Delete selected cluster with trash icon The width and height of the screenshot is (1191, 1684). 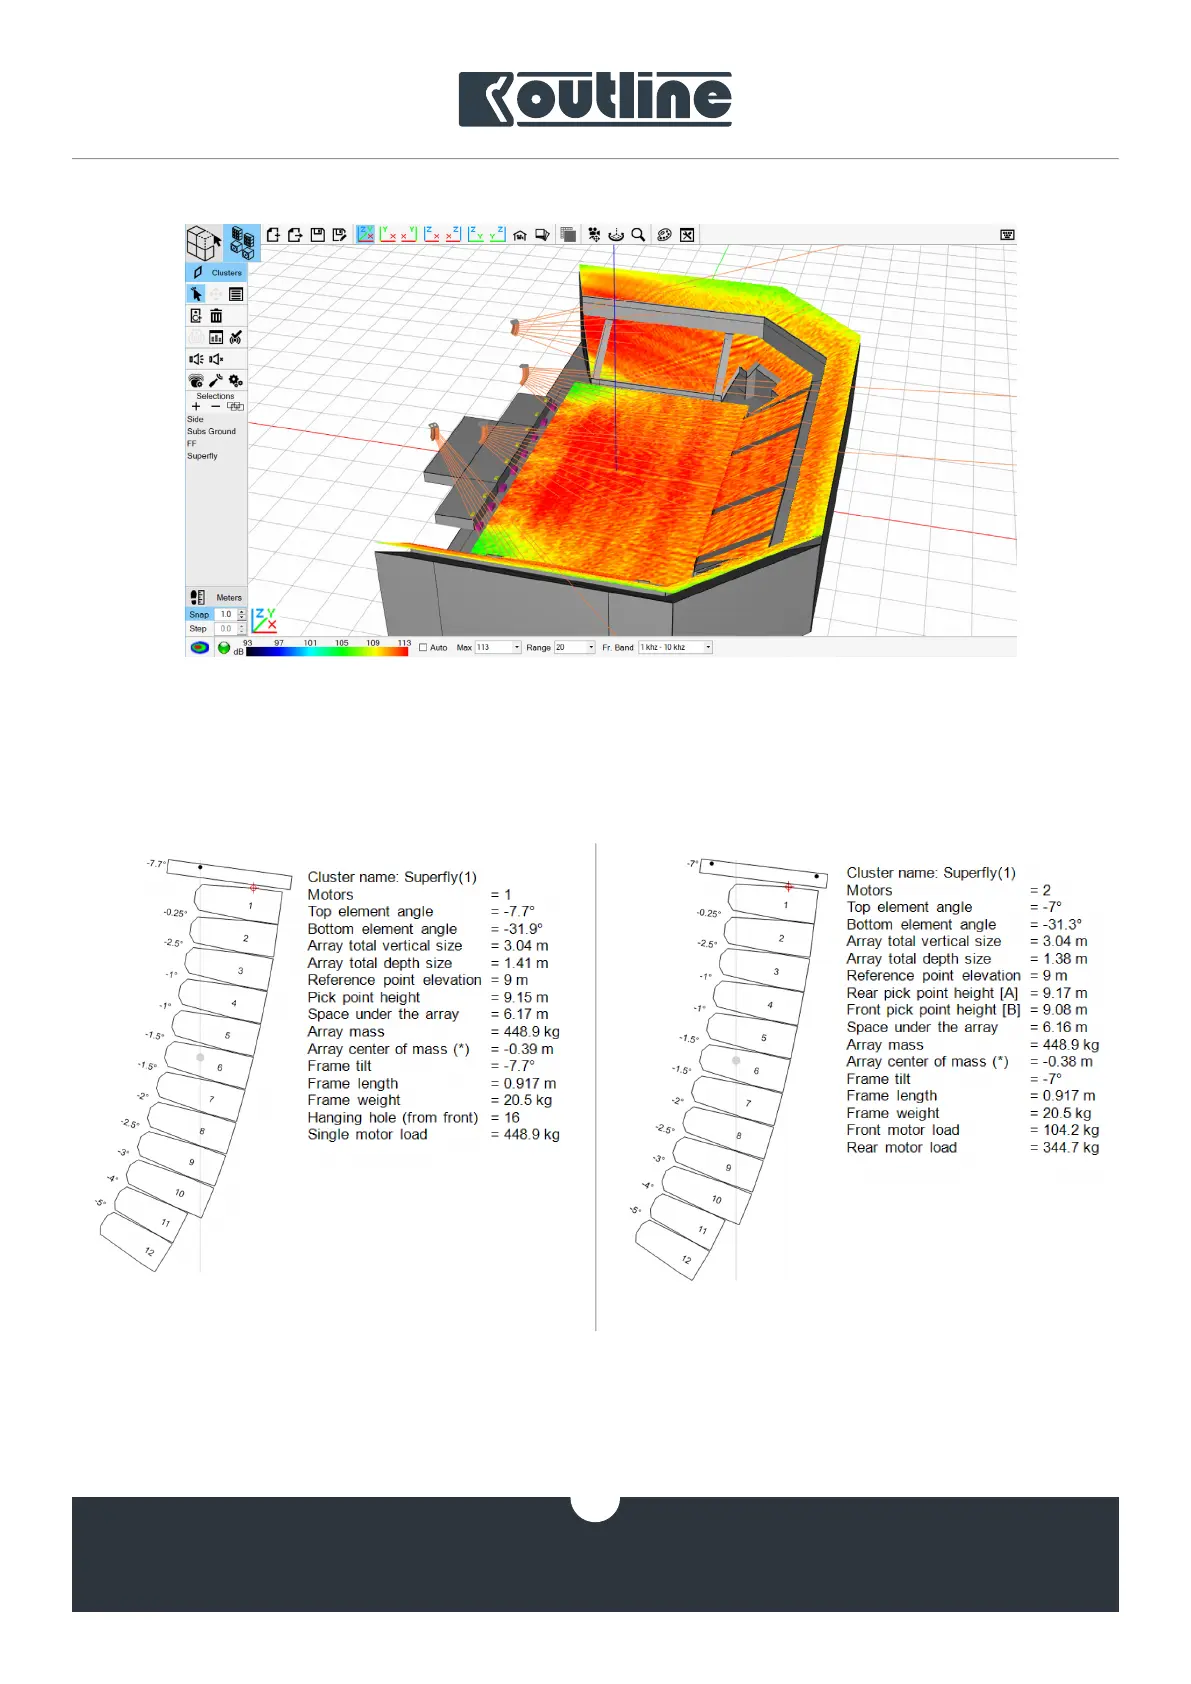pos(216,316)
